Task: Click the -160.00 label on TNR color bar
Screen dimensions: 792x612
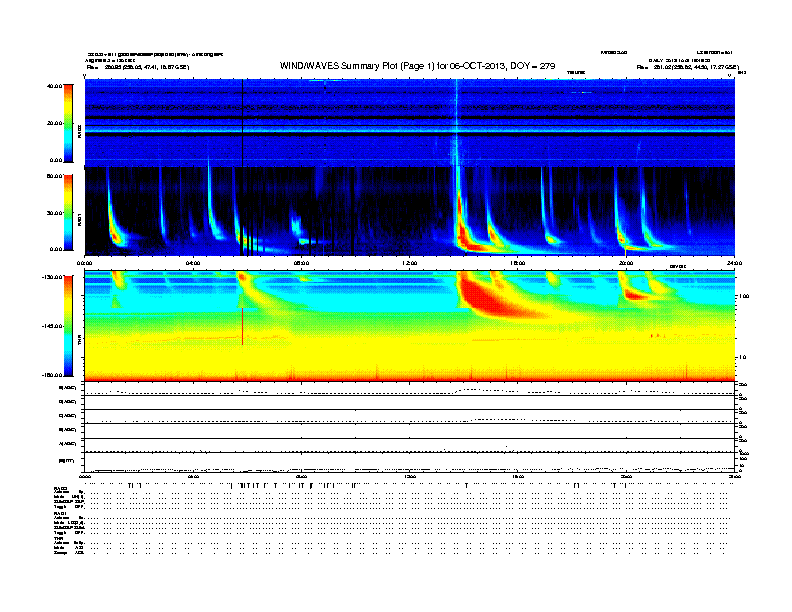Action: 53,375
